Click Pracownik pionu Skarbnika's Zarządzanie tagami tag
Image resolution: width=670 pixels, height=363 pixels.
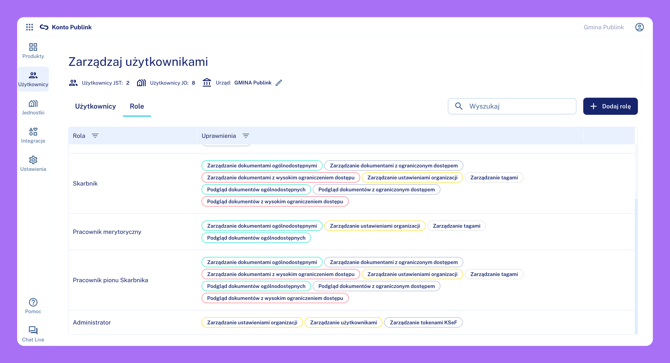click(494, 274)
